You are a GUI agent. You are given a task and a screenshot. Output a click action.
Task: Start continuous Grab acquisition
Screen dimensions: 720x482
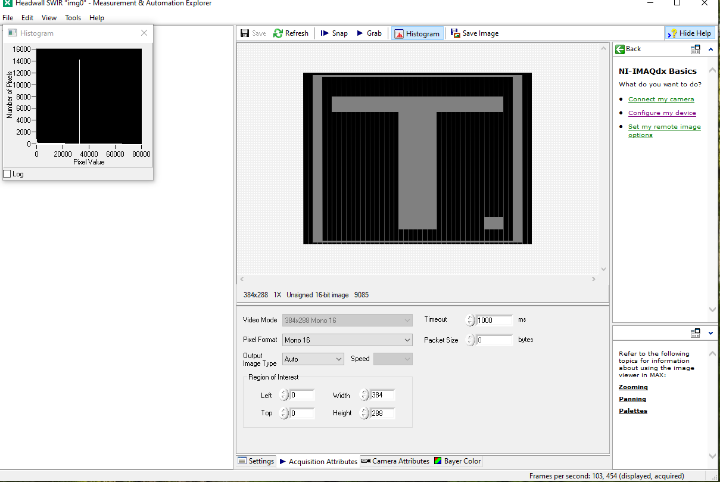pos(369,33)
